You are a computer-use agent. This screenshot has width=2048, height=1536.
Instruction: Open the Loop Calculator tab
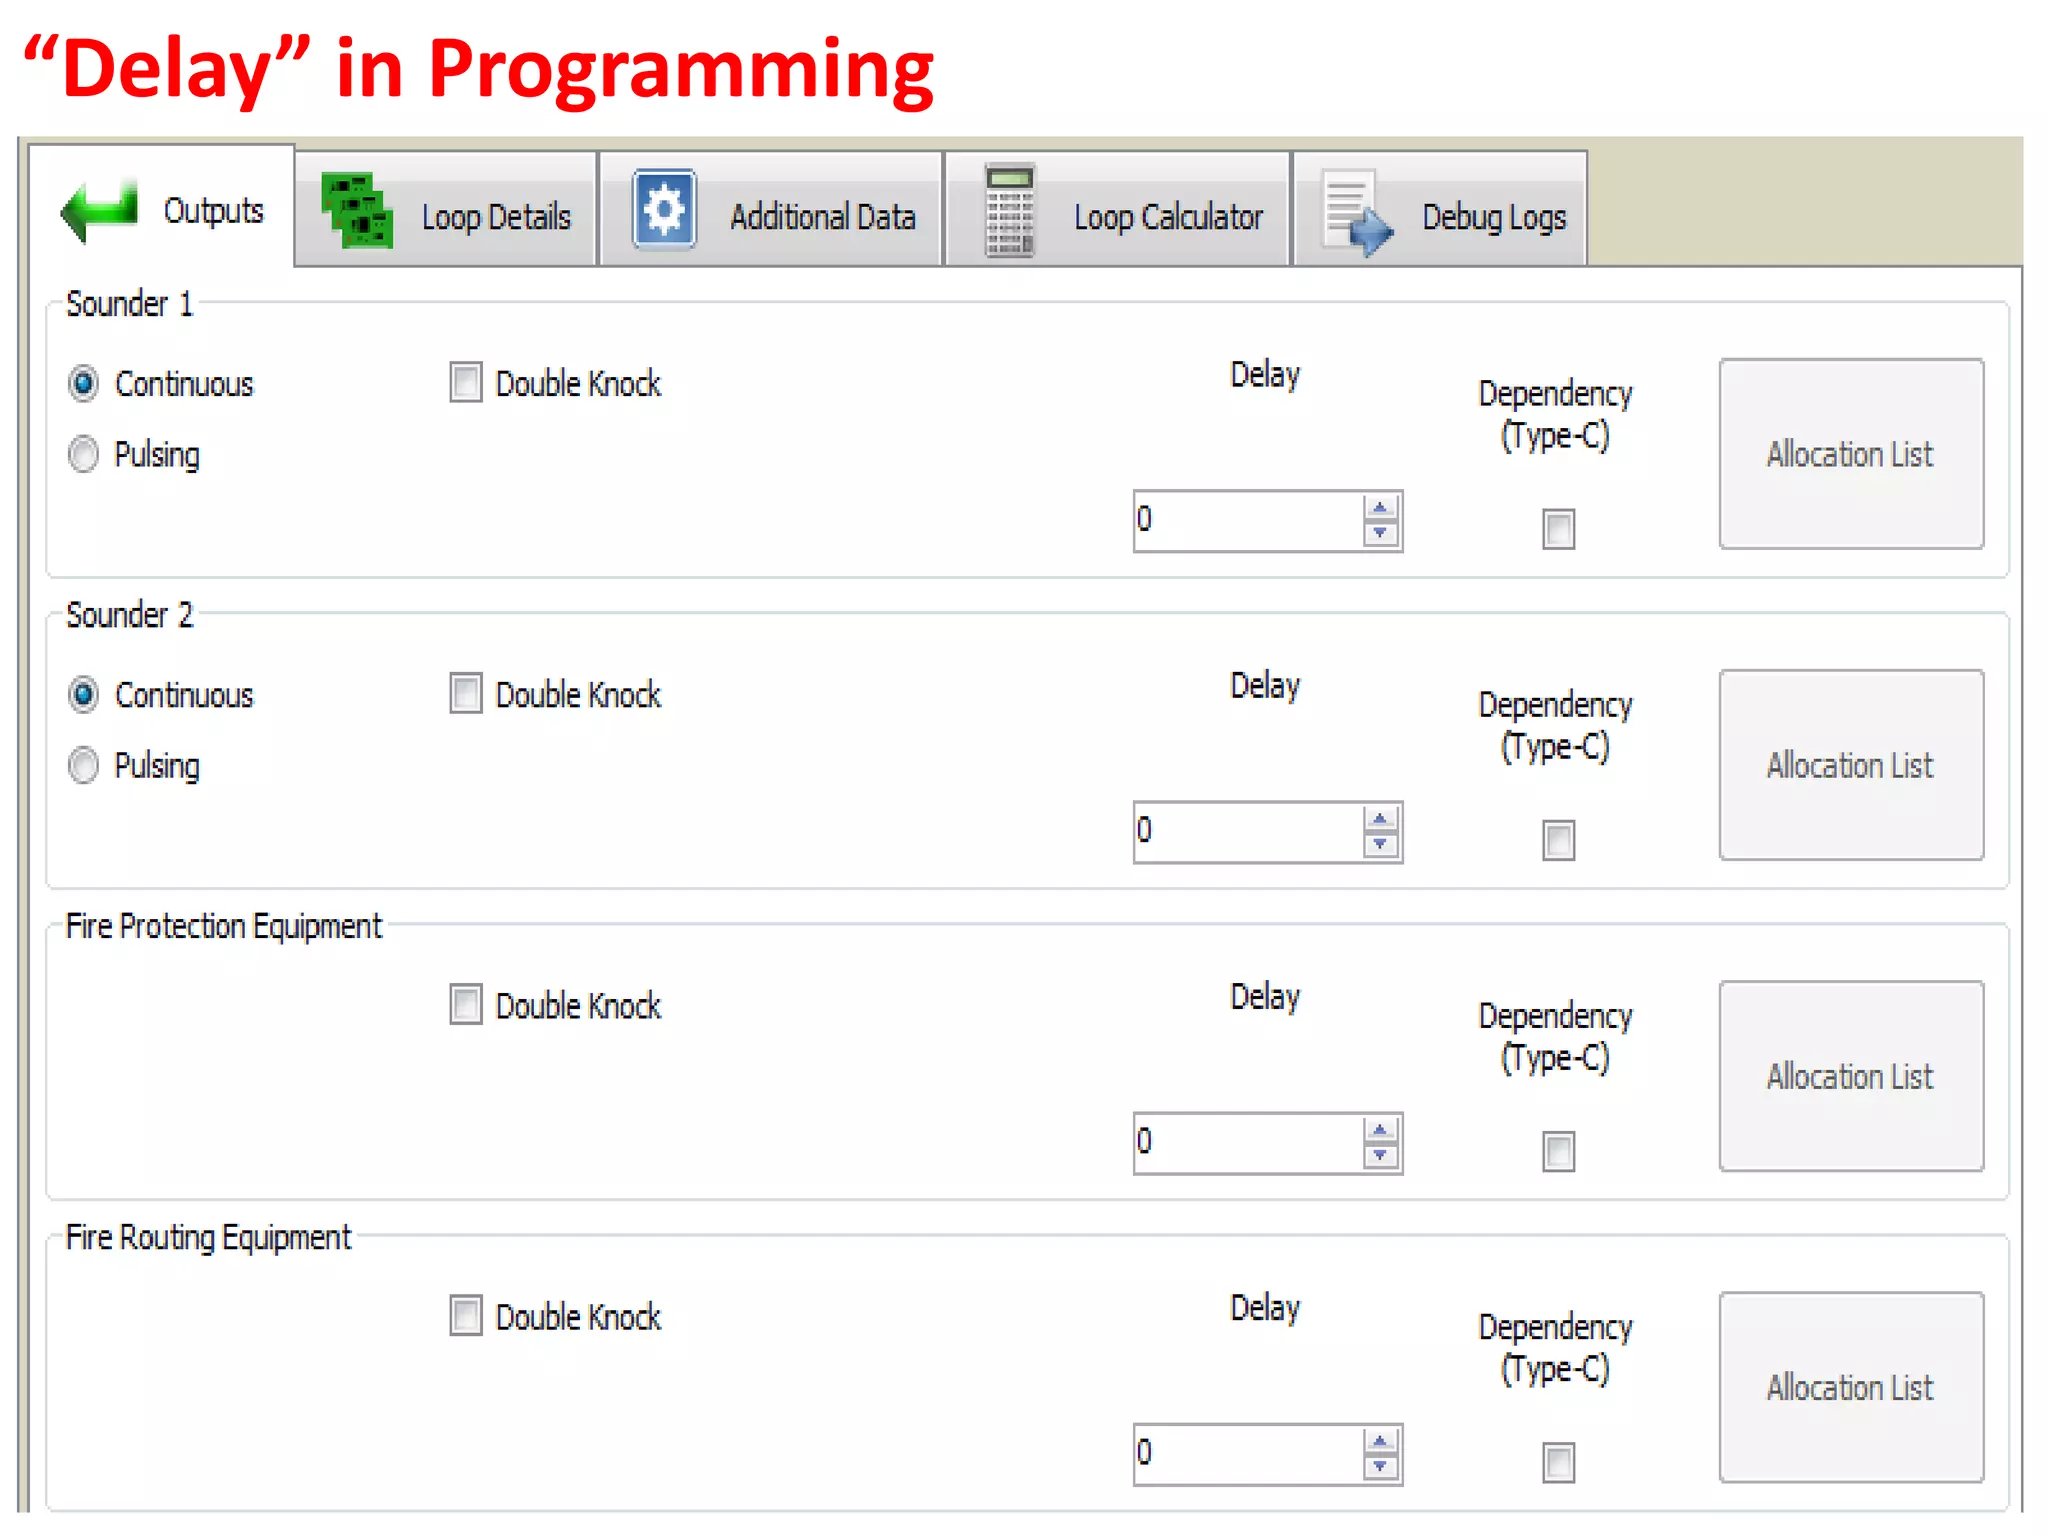(1118, 210)
